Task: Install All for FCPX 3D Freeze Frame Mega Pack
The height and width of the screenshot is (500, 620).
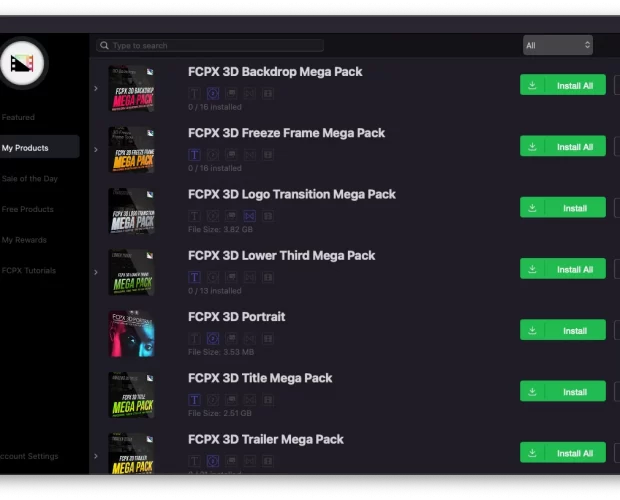Action: [563, 146]
